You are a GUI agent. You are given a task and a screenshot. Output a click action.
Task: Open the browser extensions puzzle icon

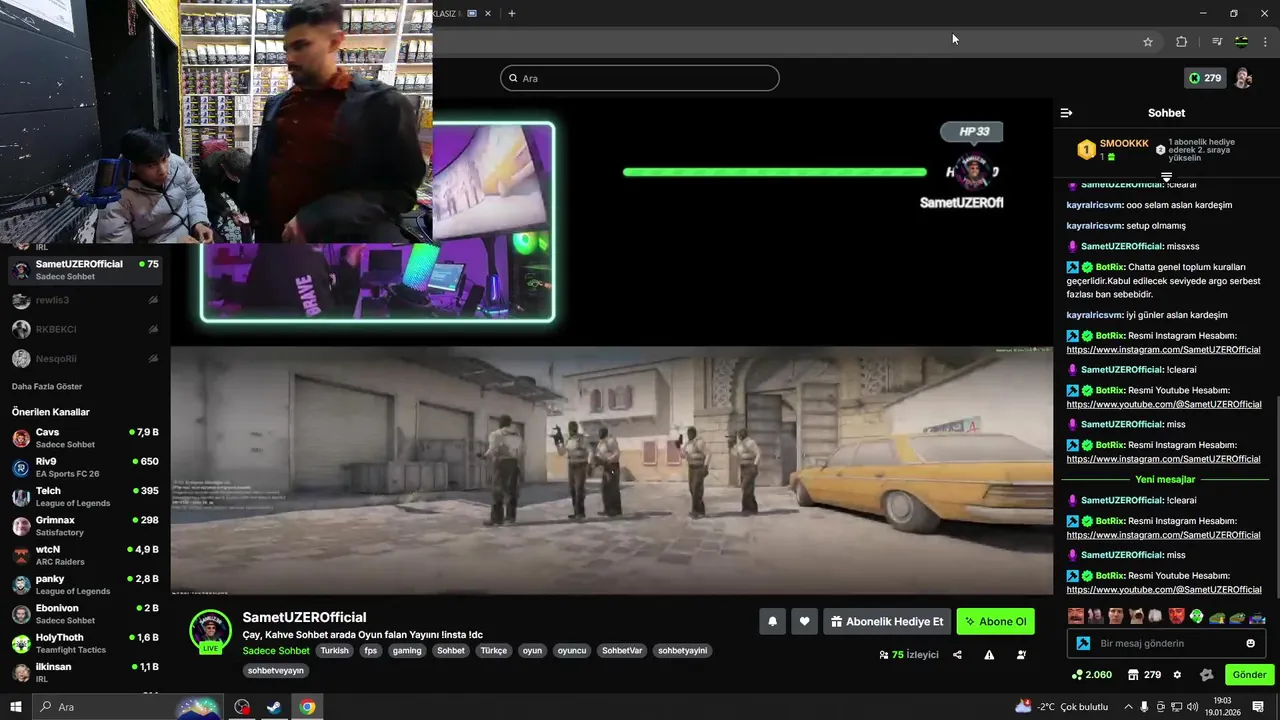(1181, 42)
